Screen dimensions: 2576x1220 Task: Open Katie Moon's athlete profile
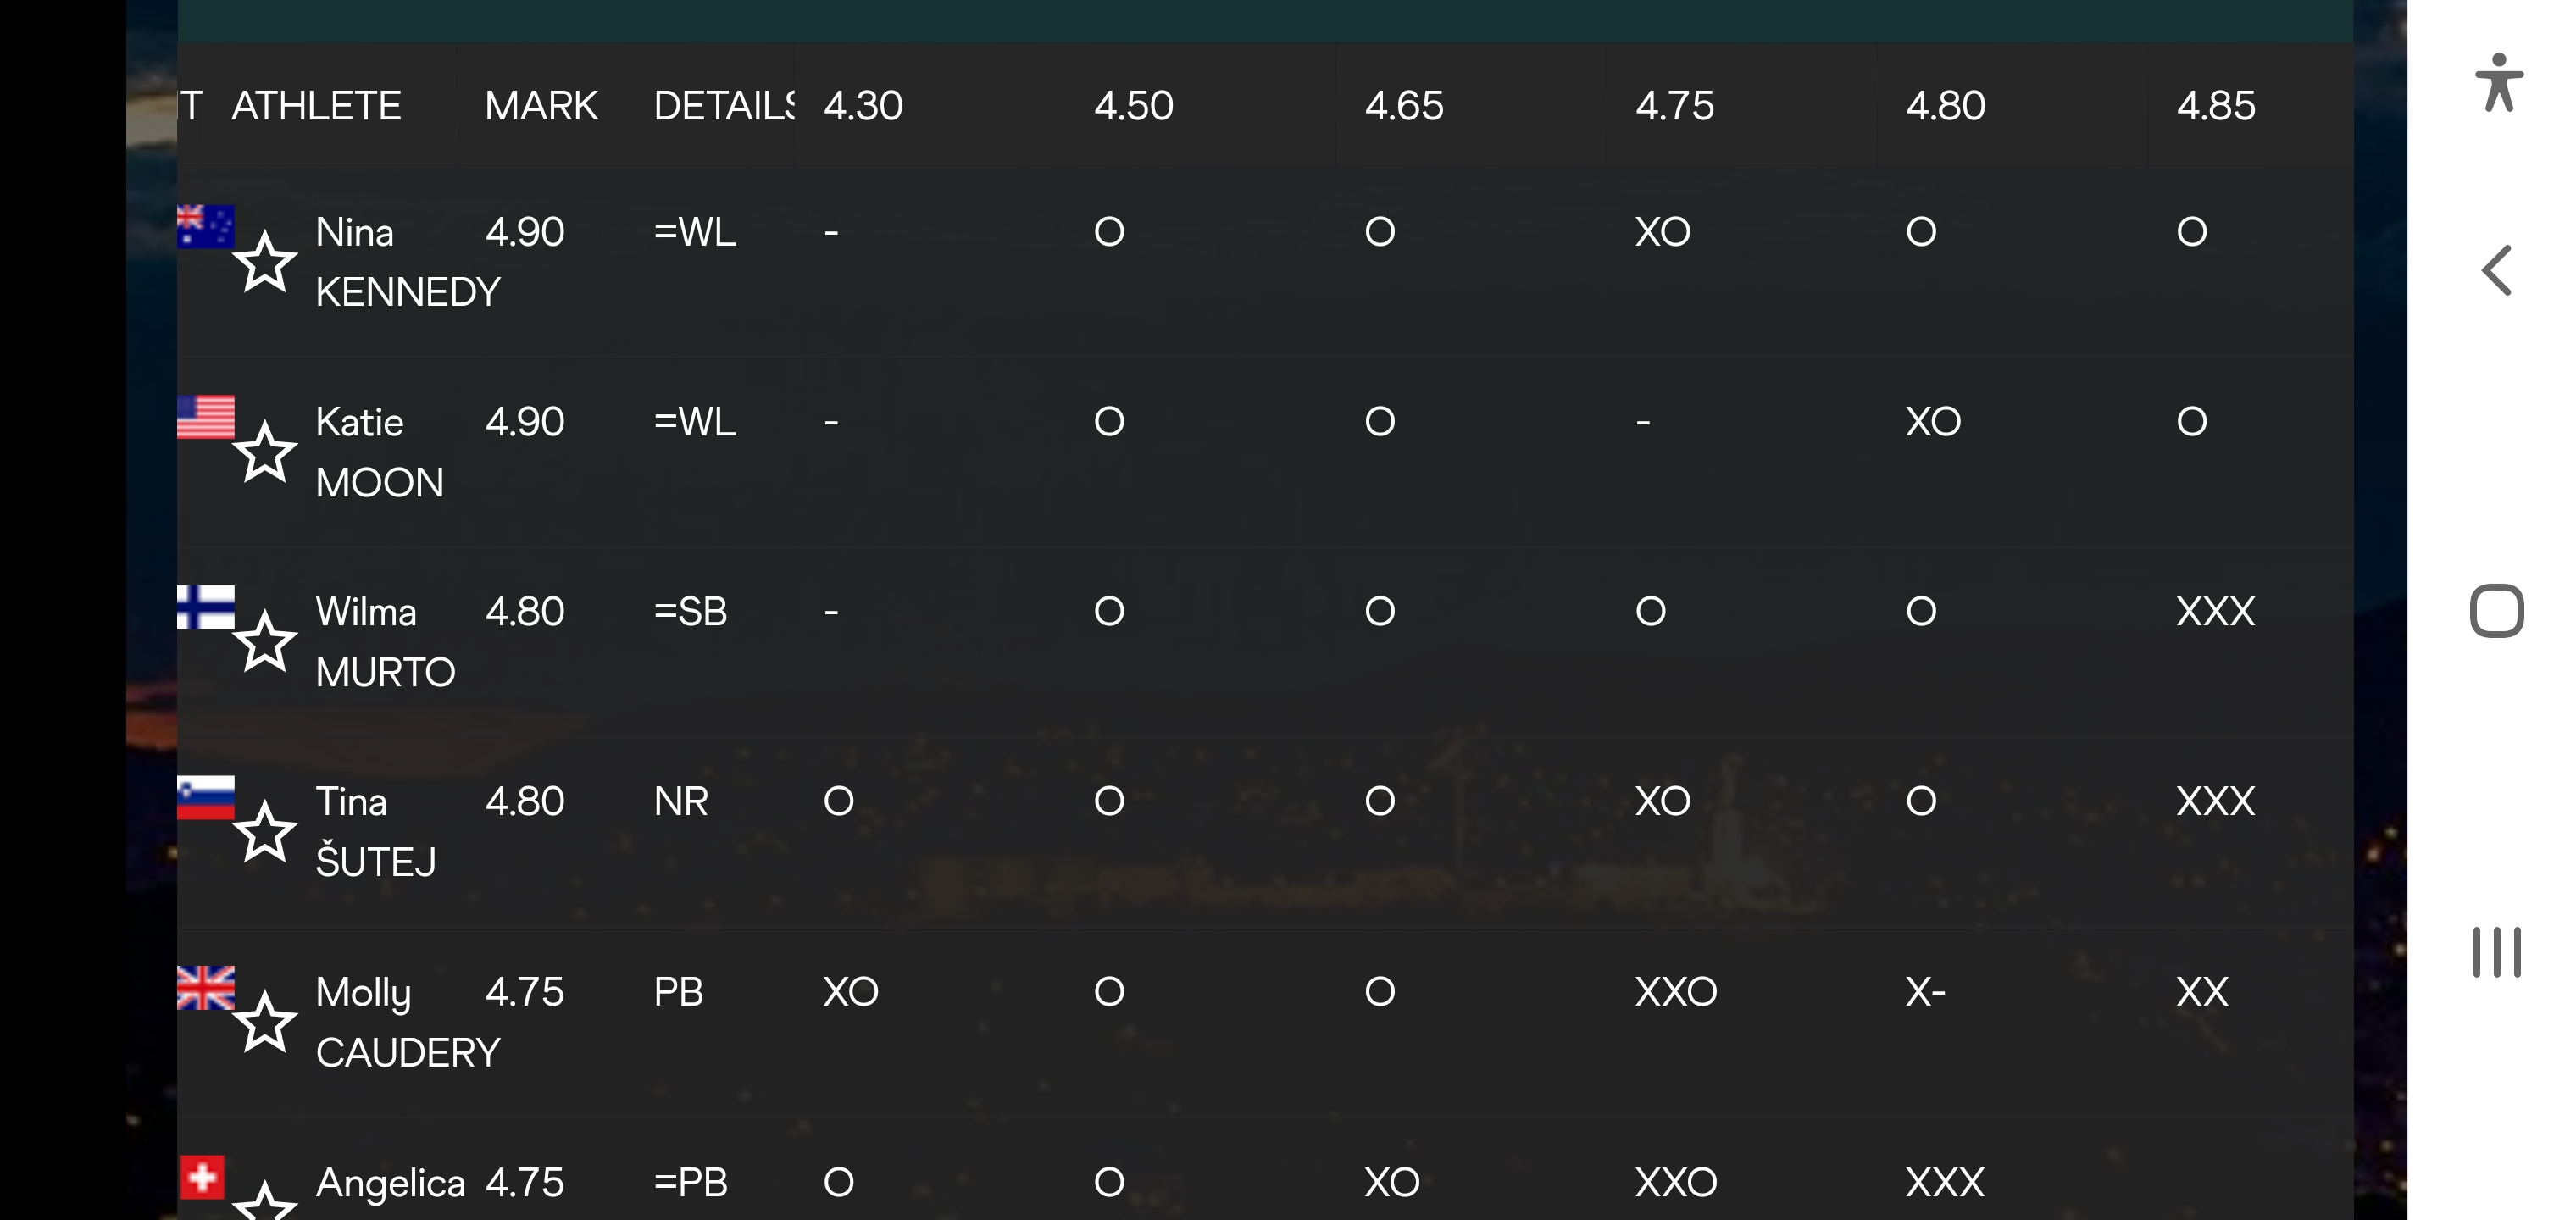[x=380, y=452]
